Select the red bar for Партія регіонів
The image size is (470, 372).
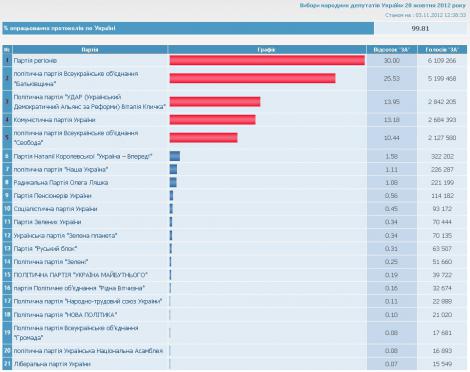[x=267, y=60]
